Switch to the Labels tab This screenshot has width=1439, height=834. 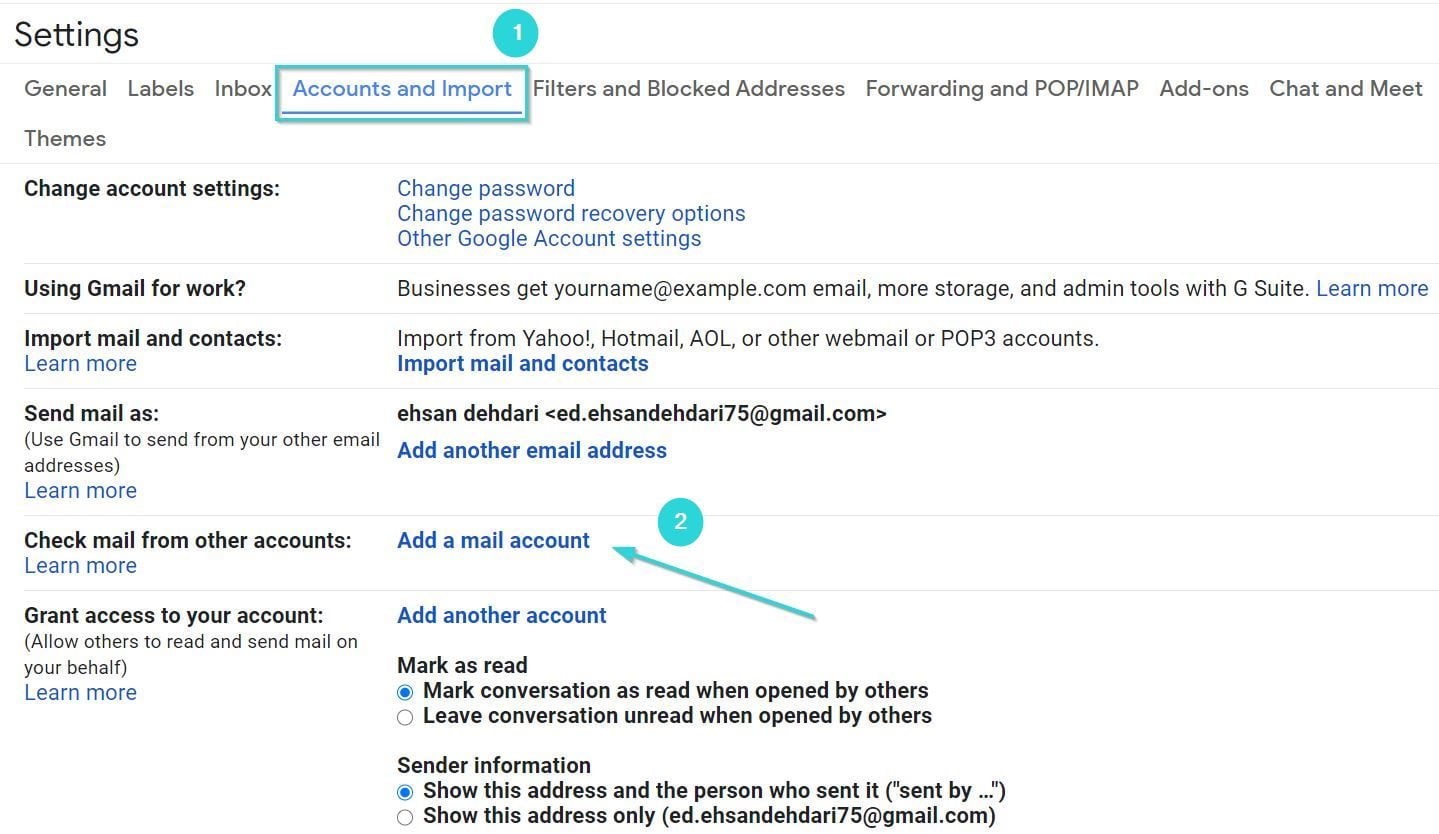coord(160,89)
